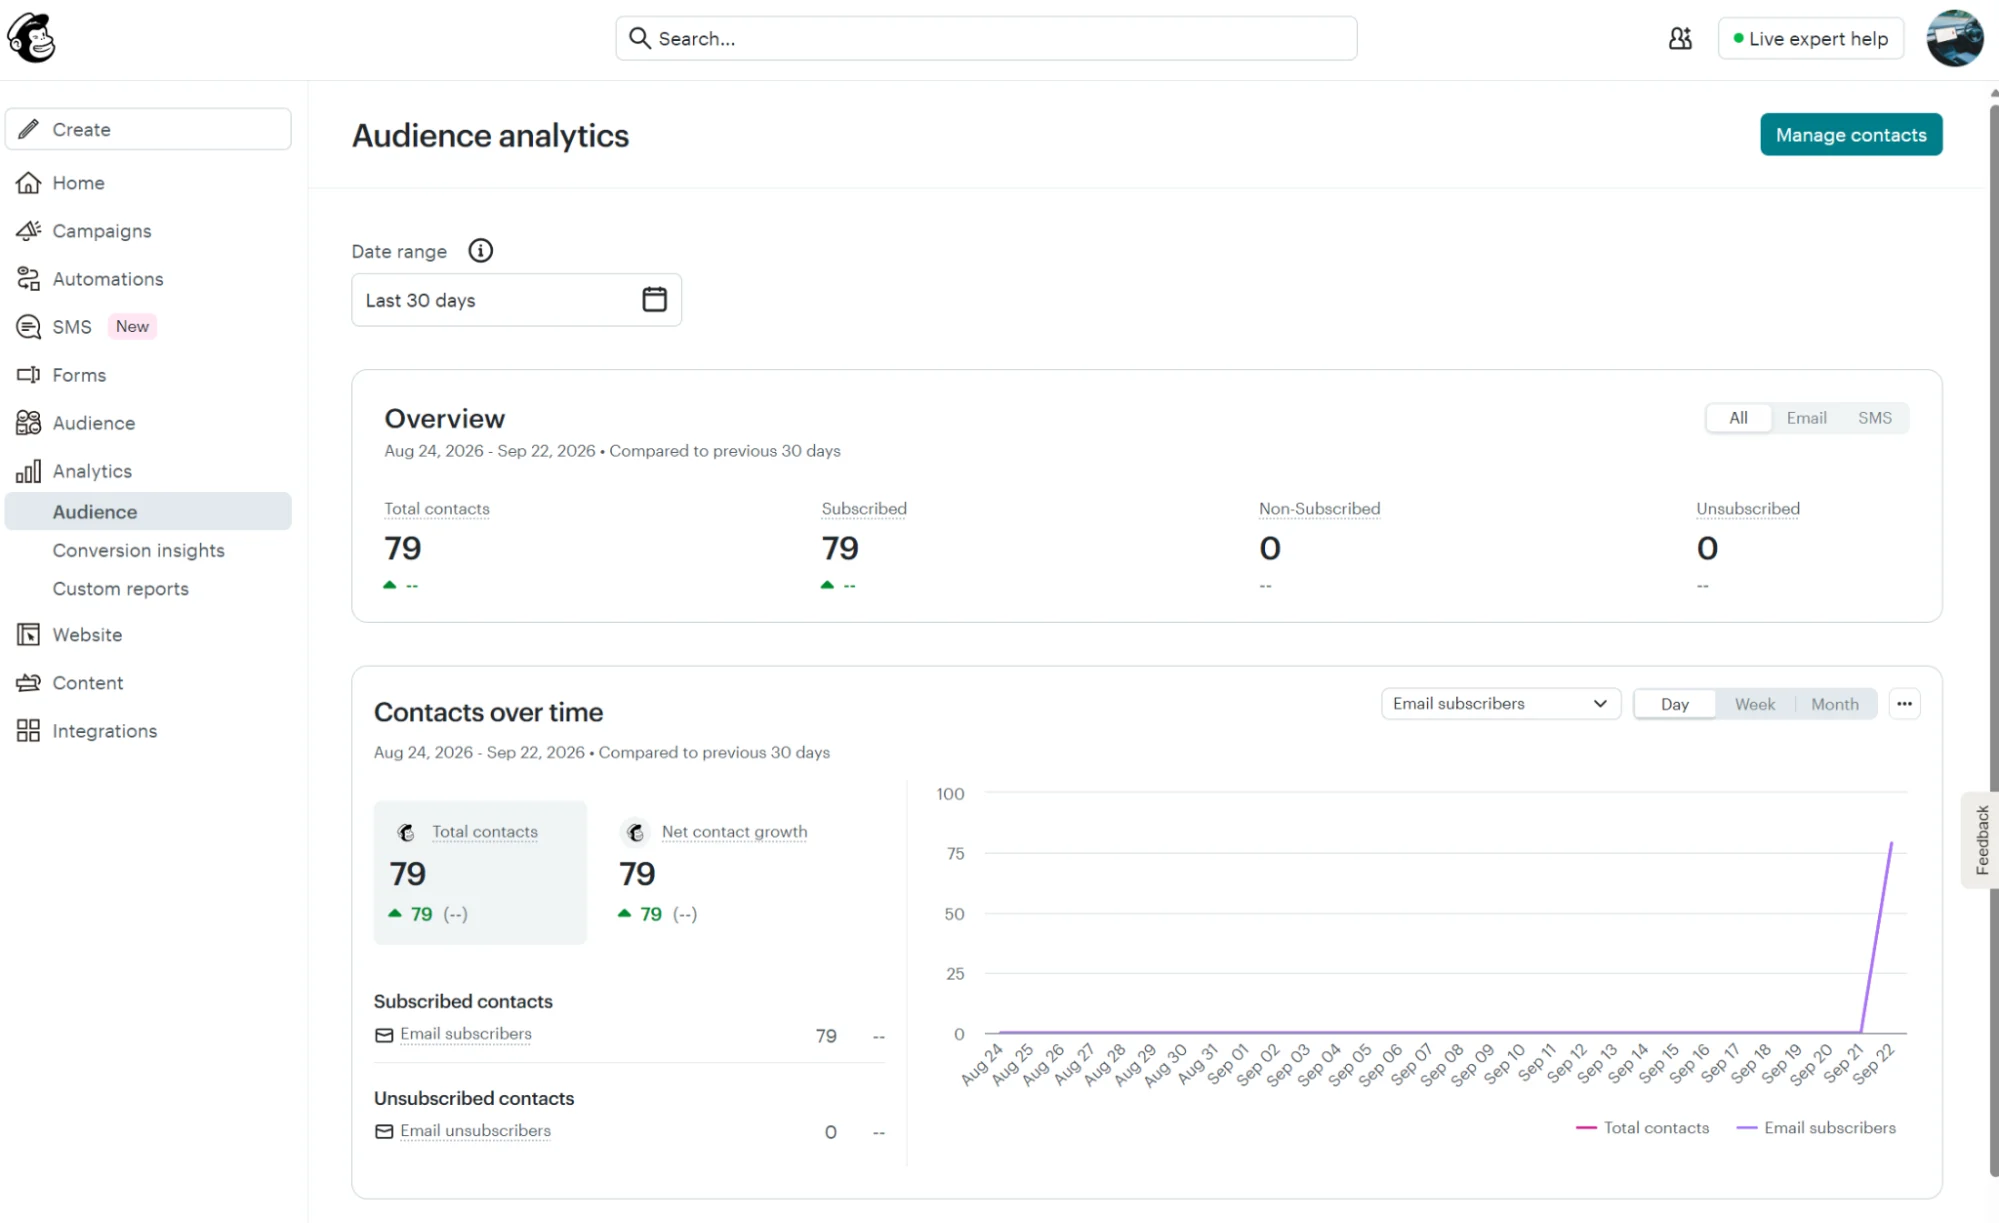This screenshot has height=1224, width=1999.
Task: Click the Content icon in sidebar
Action: point(29,683)
